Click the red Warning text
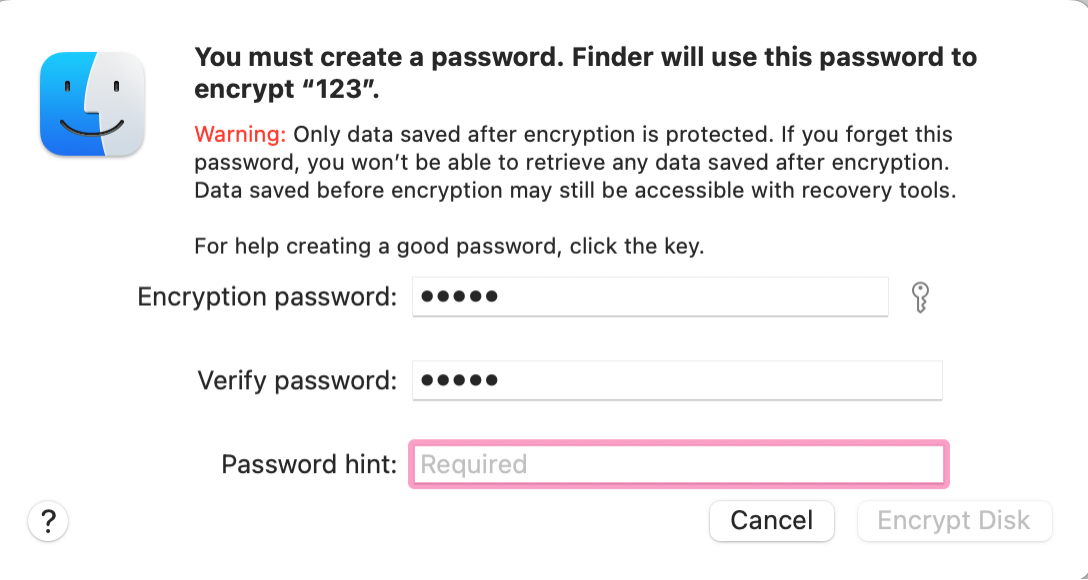This screenshot has height=580, width=1088. [239, 134]
